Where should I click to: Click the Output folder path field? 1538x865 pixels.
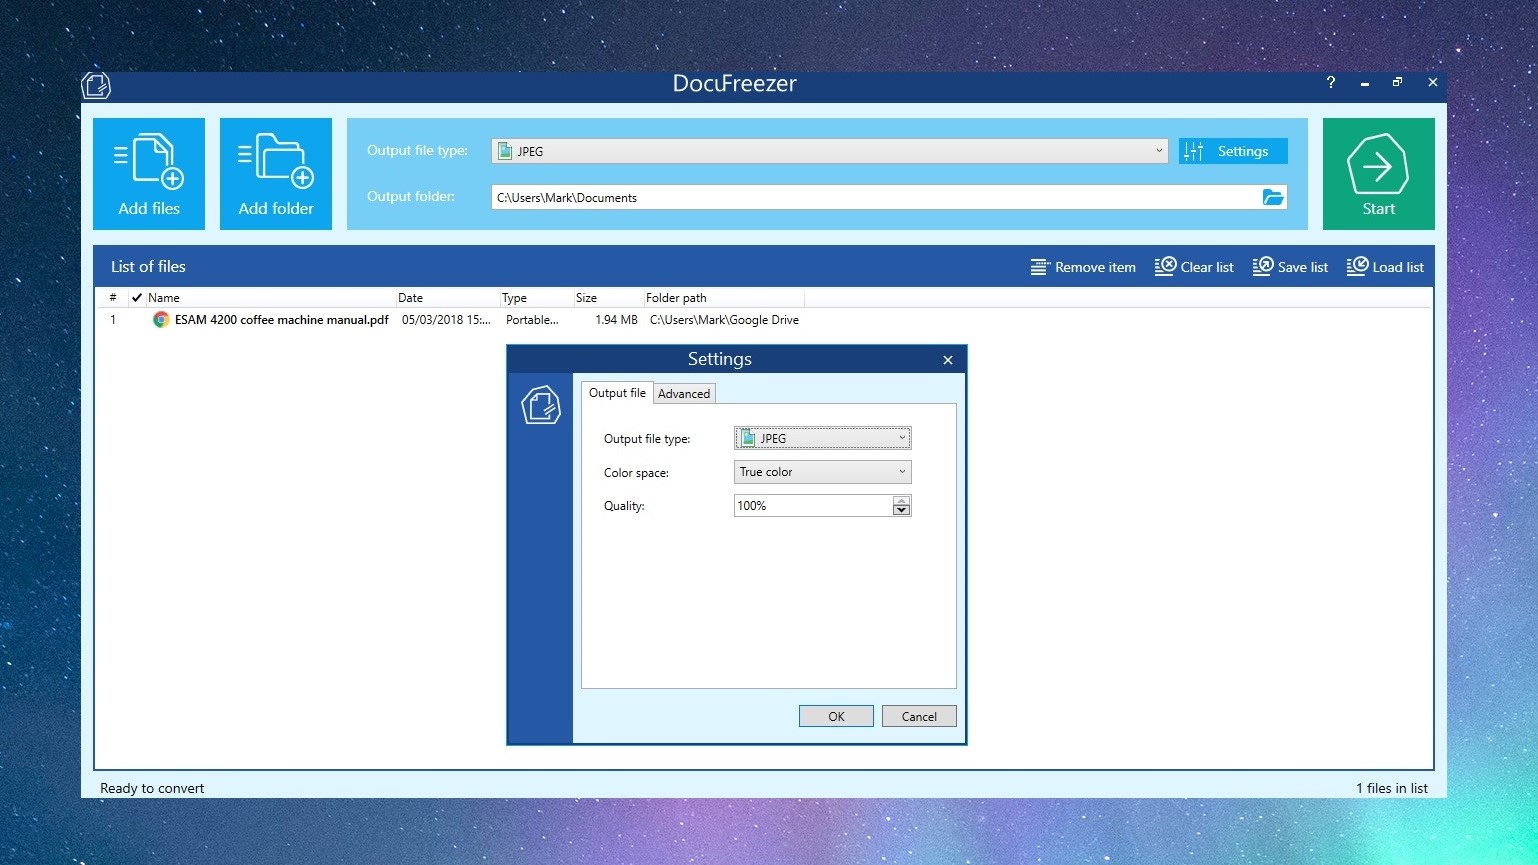[876, 197]
